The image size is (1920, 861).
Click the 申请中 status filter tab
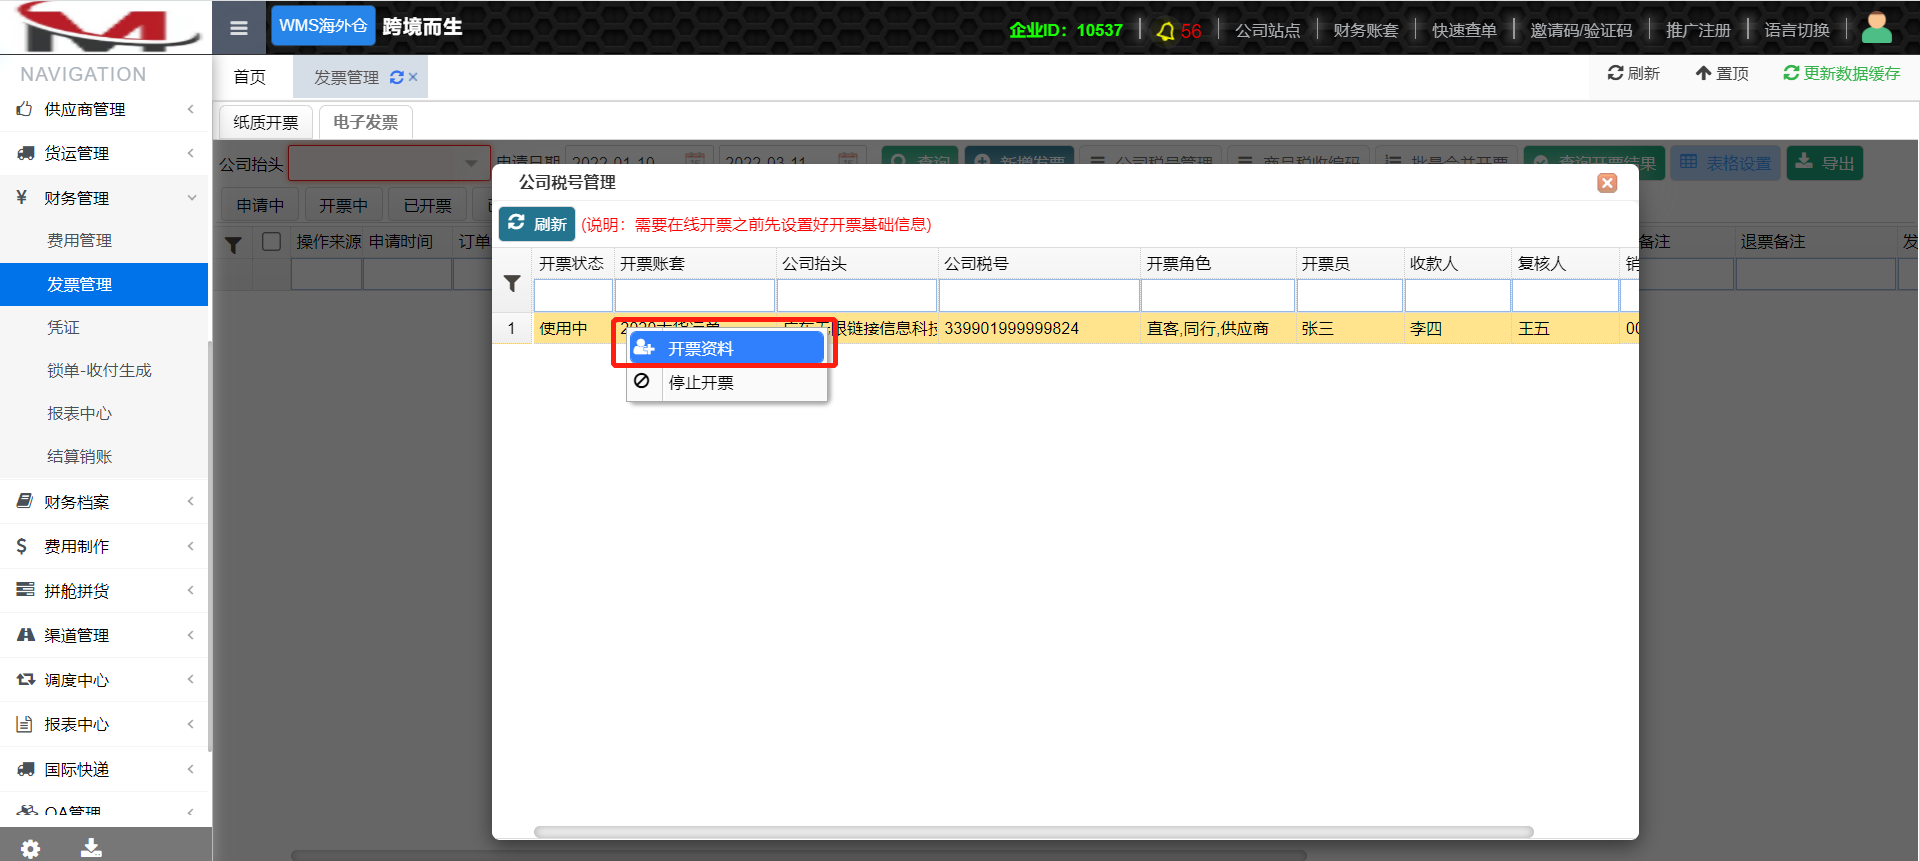(260, 205)
